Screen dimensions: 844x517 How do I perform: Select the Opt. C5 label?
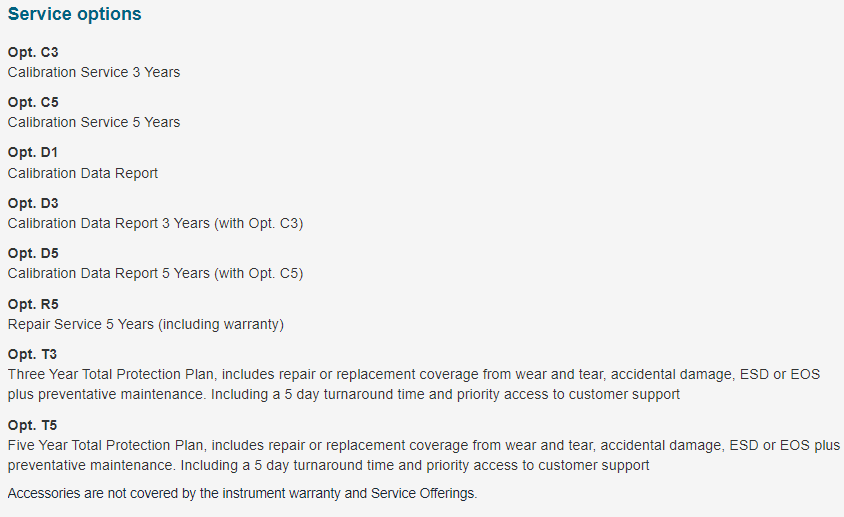tap(33, 102)
